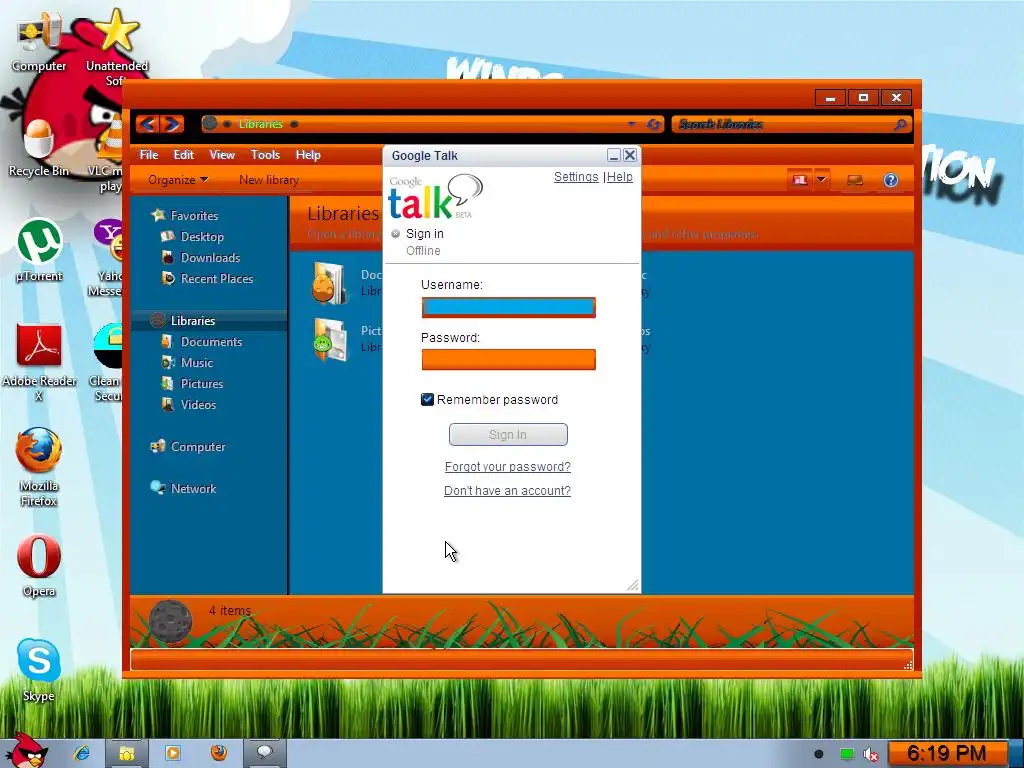Open the address bar history dropdown
The image size is (1024, 768).
click(x=631, y=124)
